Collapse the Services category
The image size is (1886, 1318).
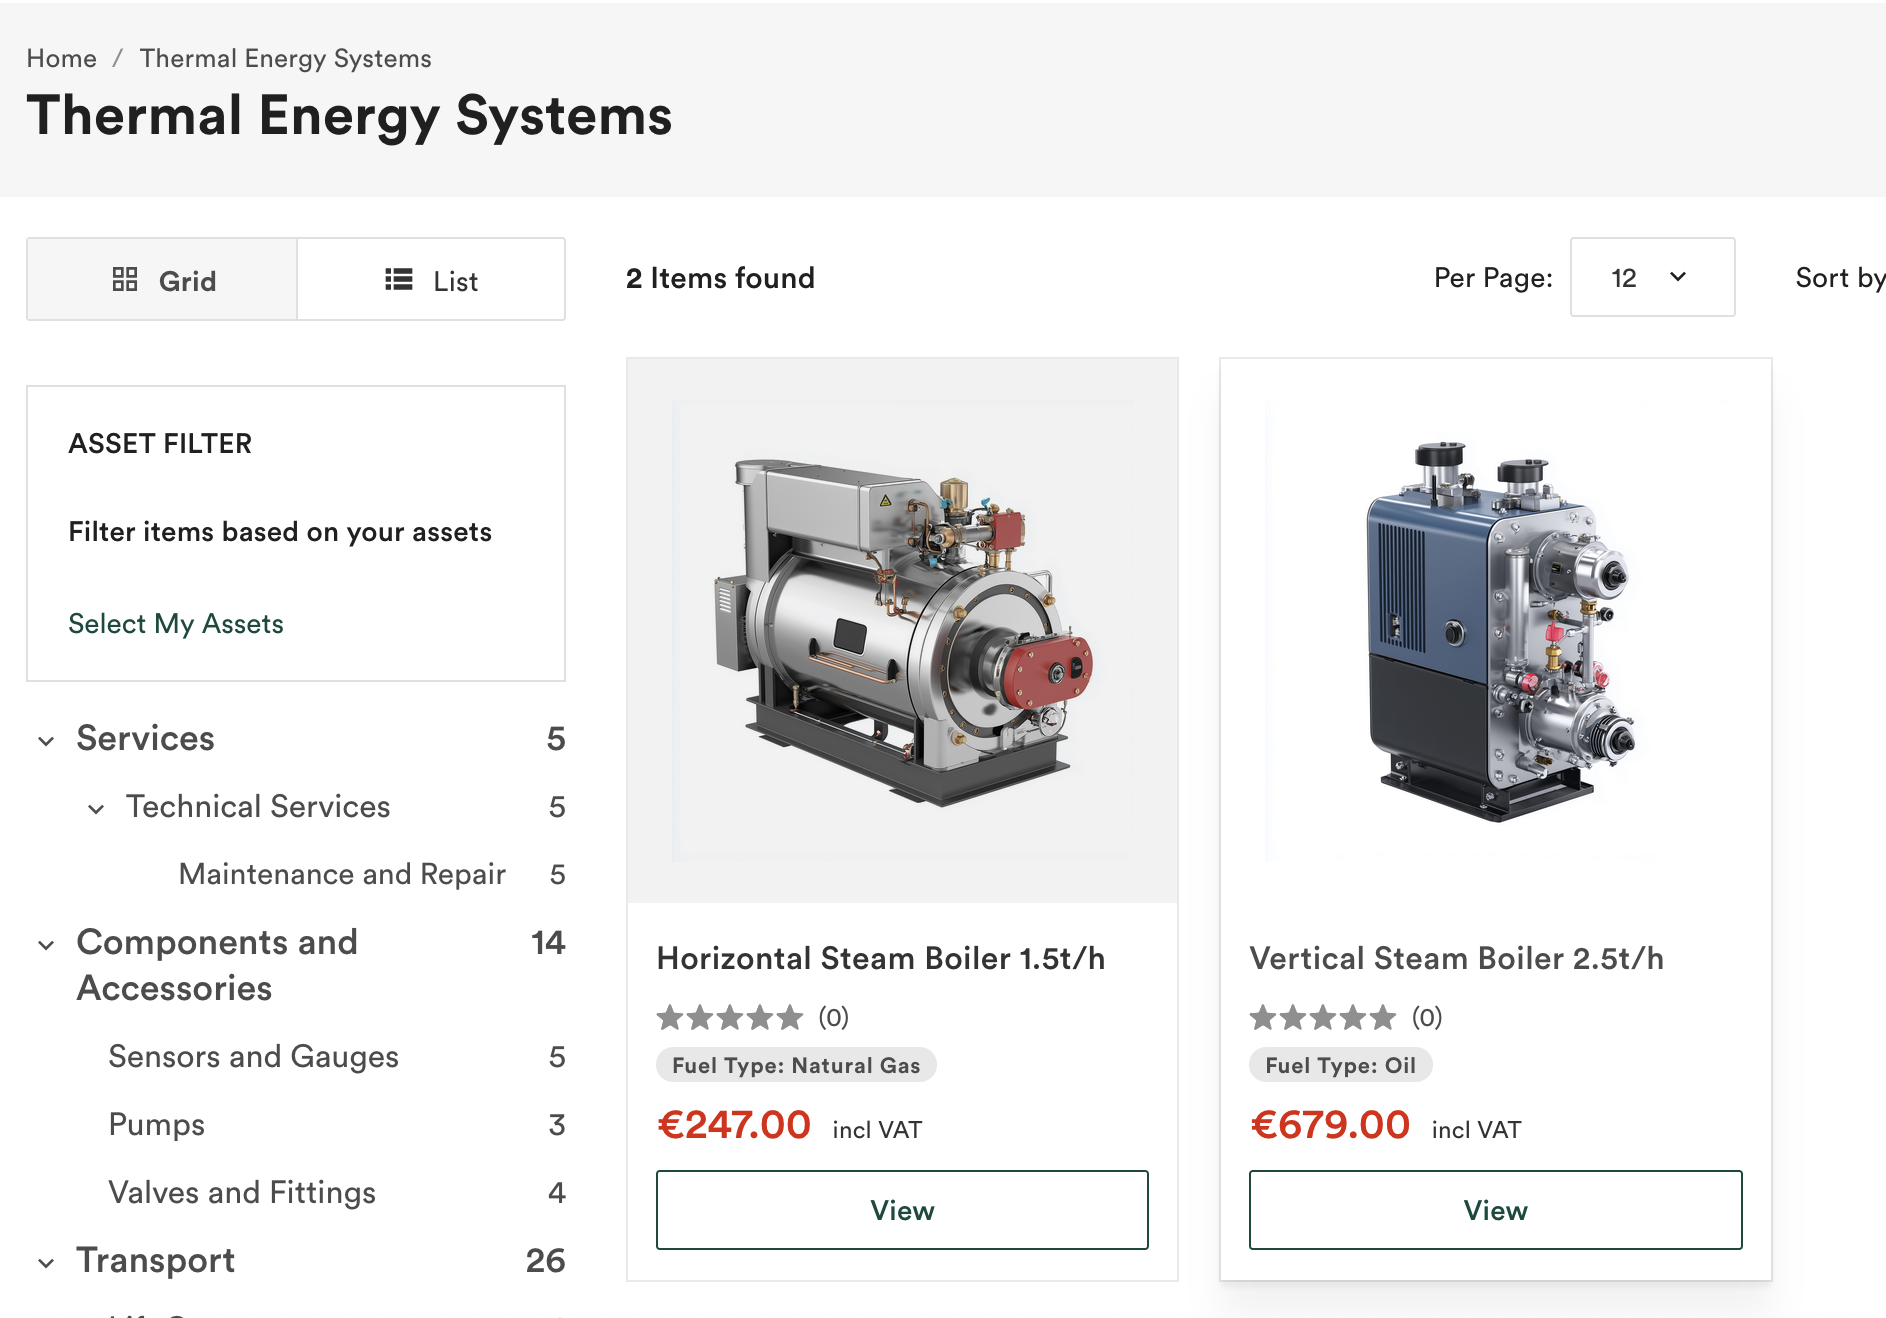click(44, 740)
